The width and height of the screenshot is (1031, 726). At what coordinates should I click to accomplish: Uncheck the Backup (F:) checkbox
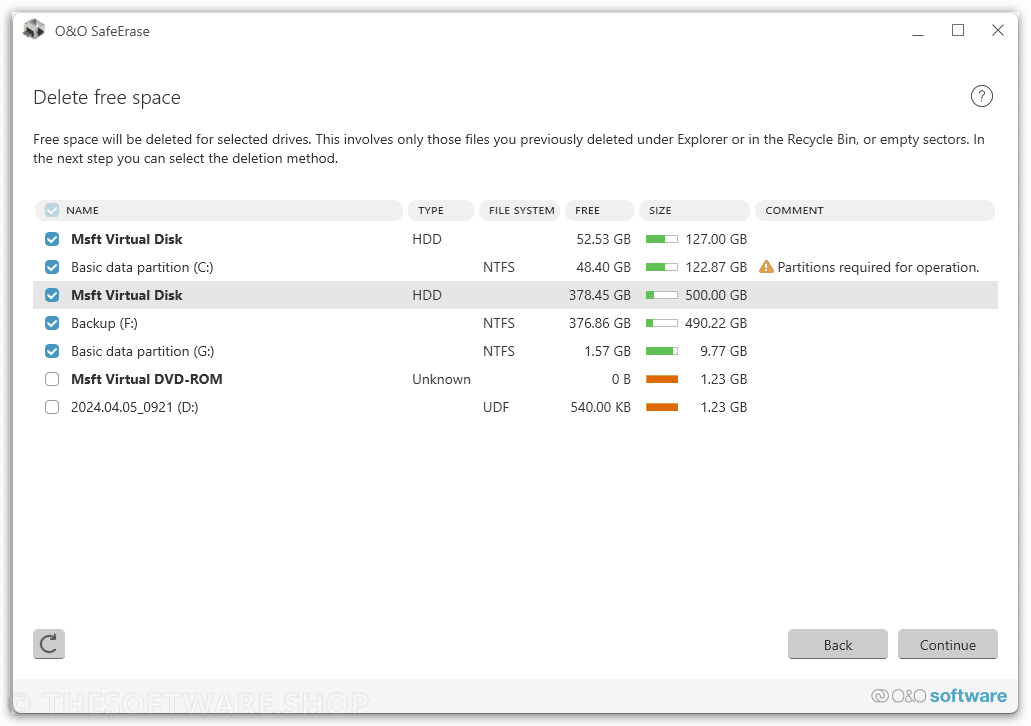52,323
